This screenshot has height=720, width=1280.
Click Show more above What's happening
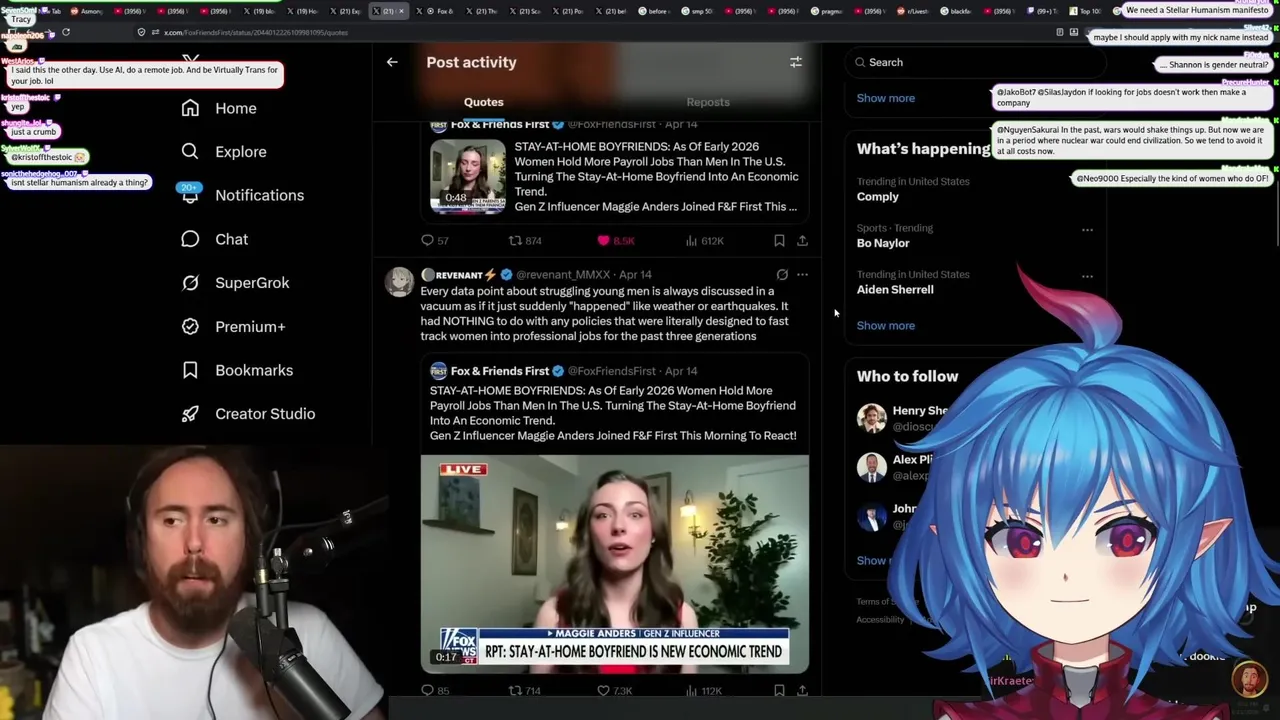pyautogui.click(x=886, y=98)
